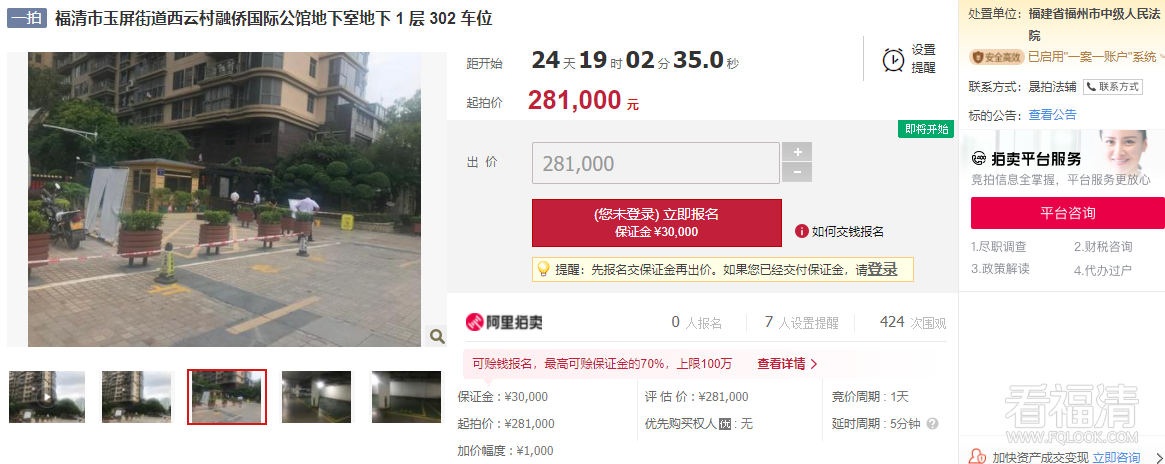Click the 阿里拍卖 logo
The image size is (1165, 464).
click(x=504, y=322)
